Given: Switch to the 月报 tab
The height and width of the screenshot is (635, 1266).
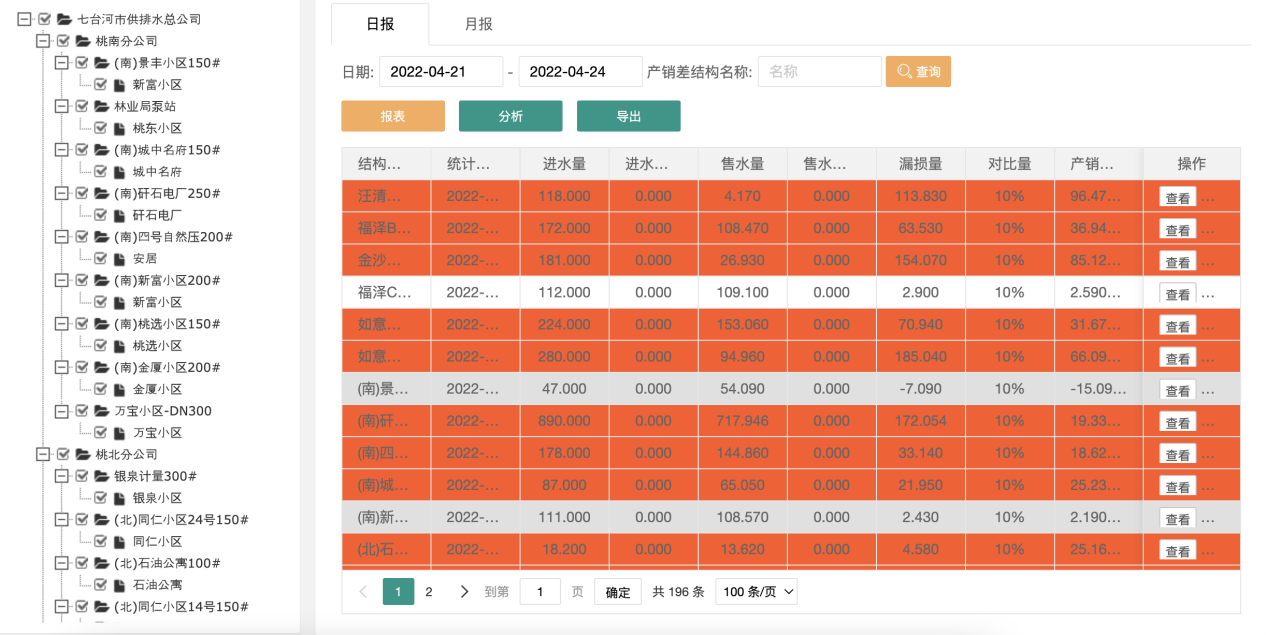Looking at the screenshot, I should tap(478, 24).
